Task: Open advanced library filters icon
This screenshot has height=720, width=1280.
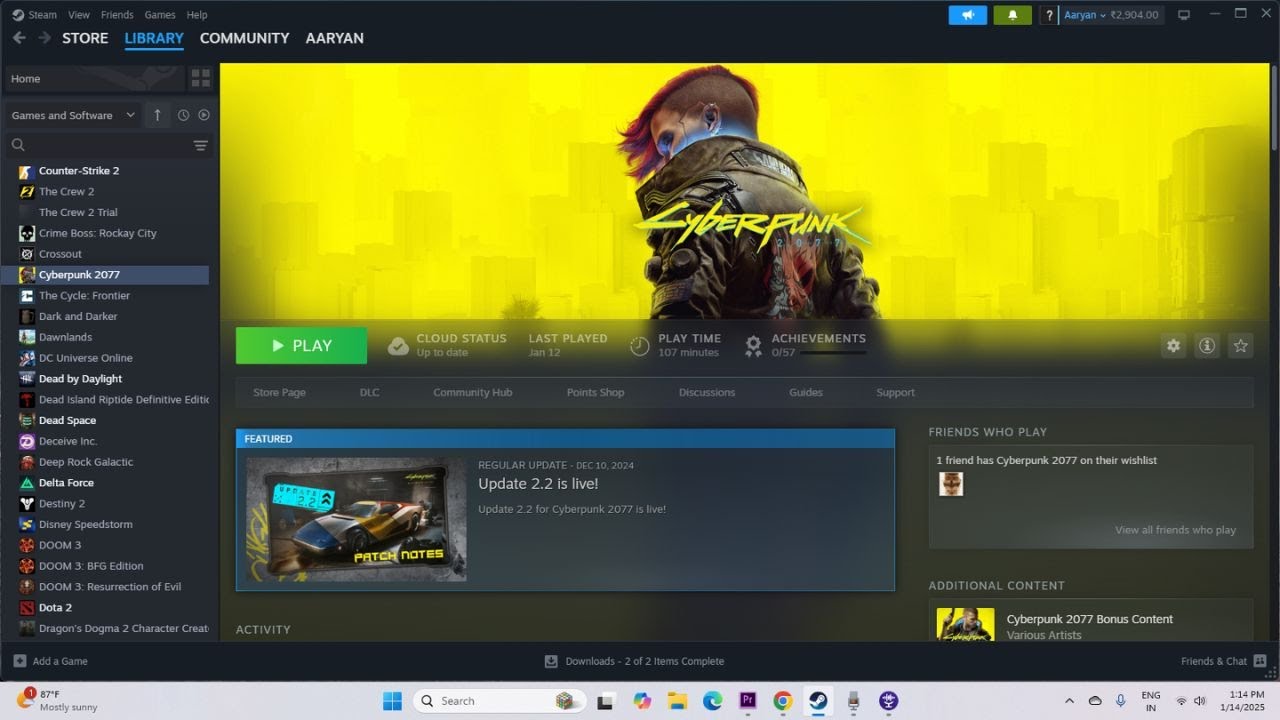Action: pos(200,145)
